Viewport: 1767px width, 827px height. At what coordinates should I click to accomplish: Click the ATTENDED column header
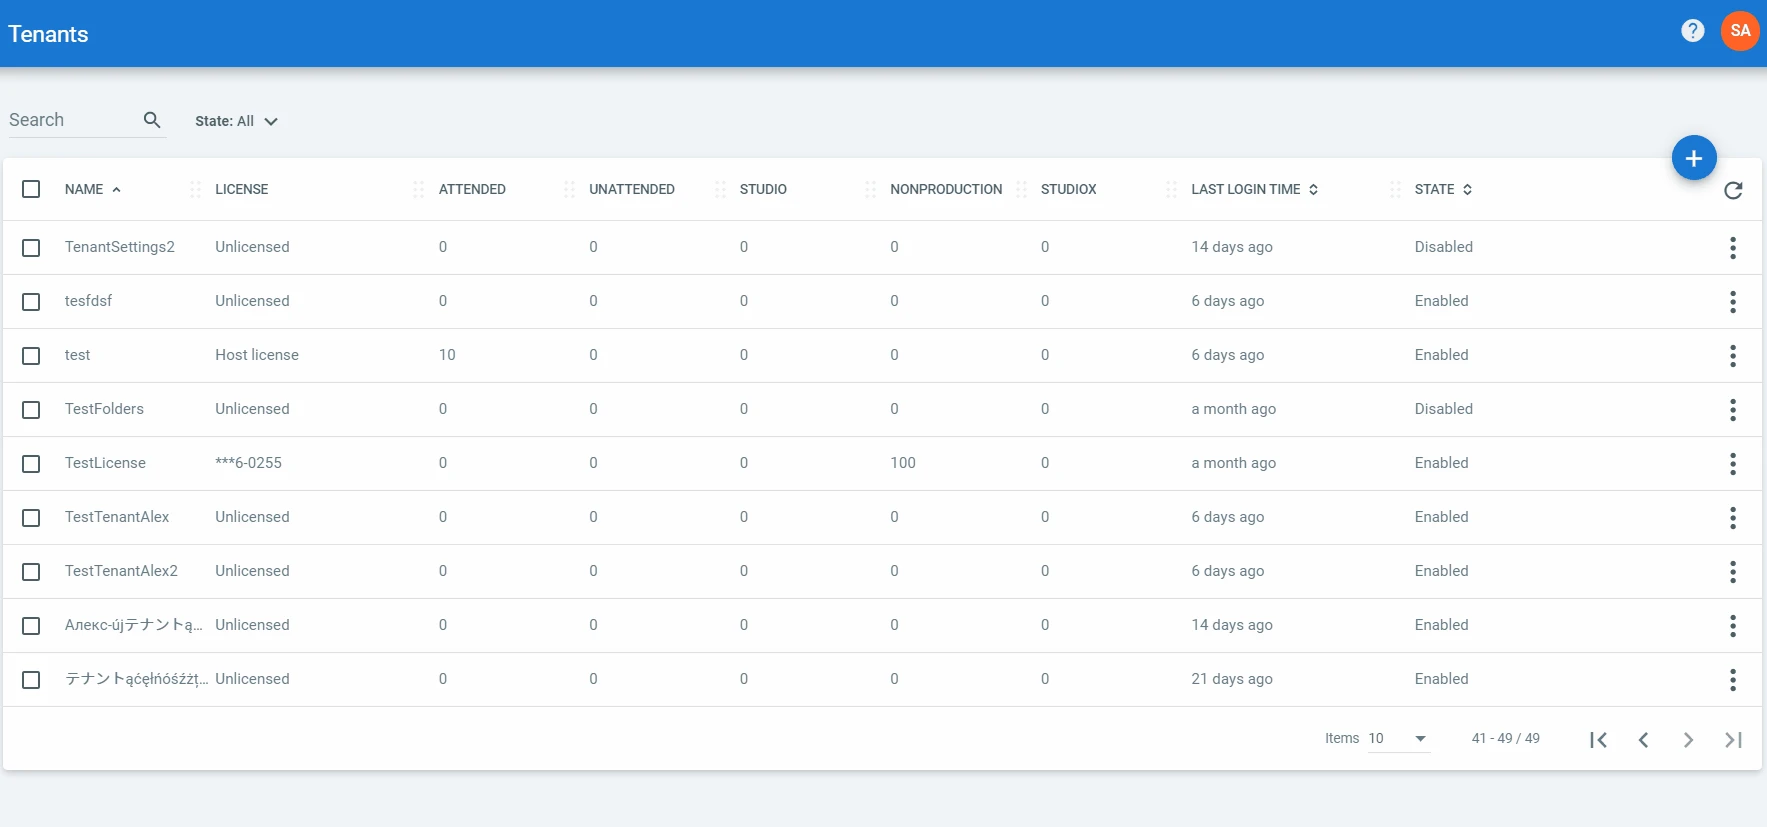(472, 189)
